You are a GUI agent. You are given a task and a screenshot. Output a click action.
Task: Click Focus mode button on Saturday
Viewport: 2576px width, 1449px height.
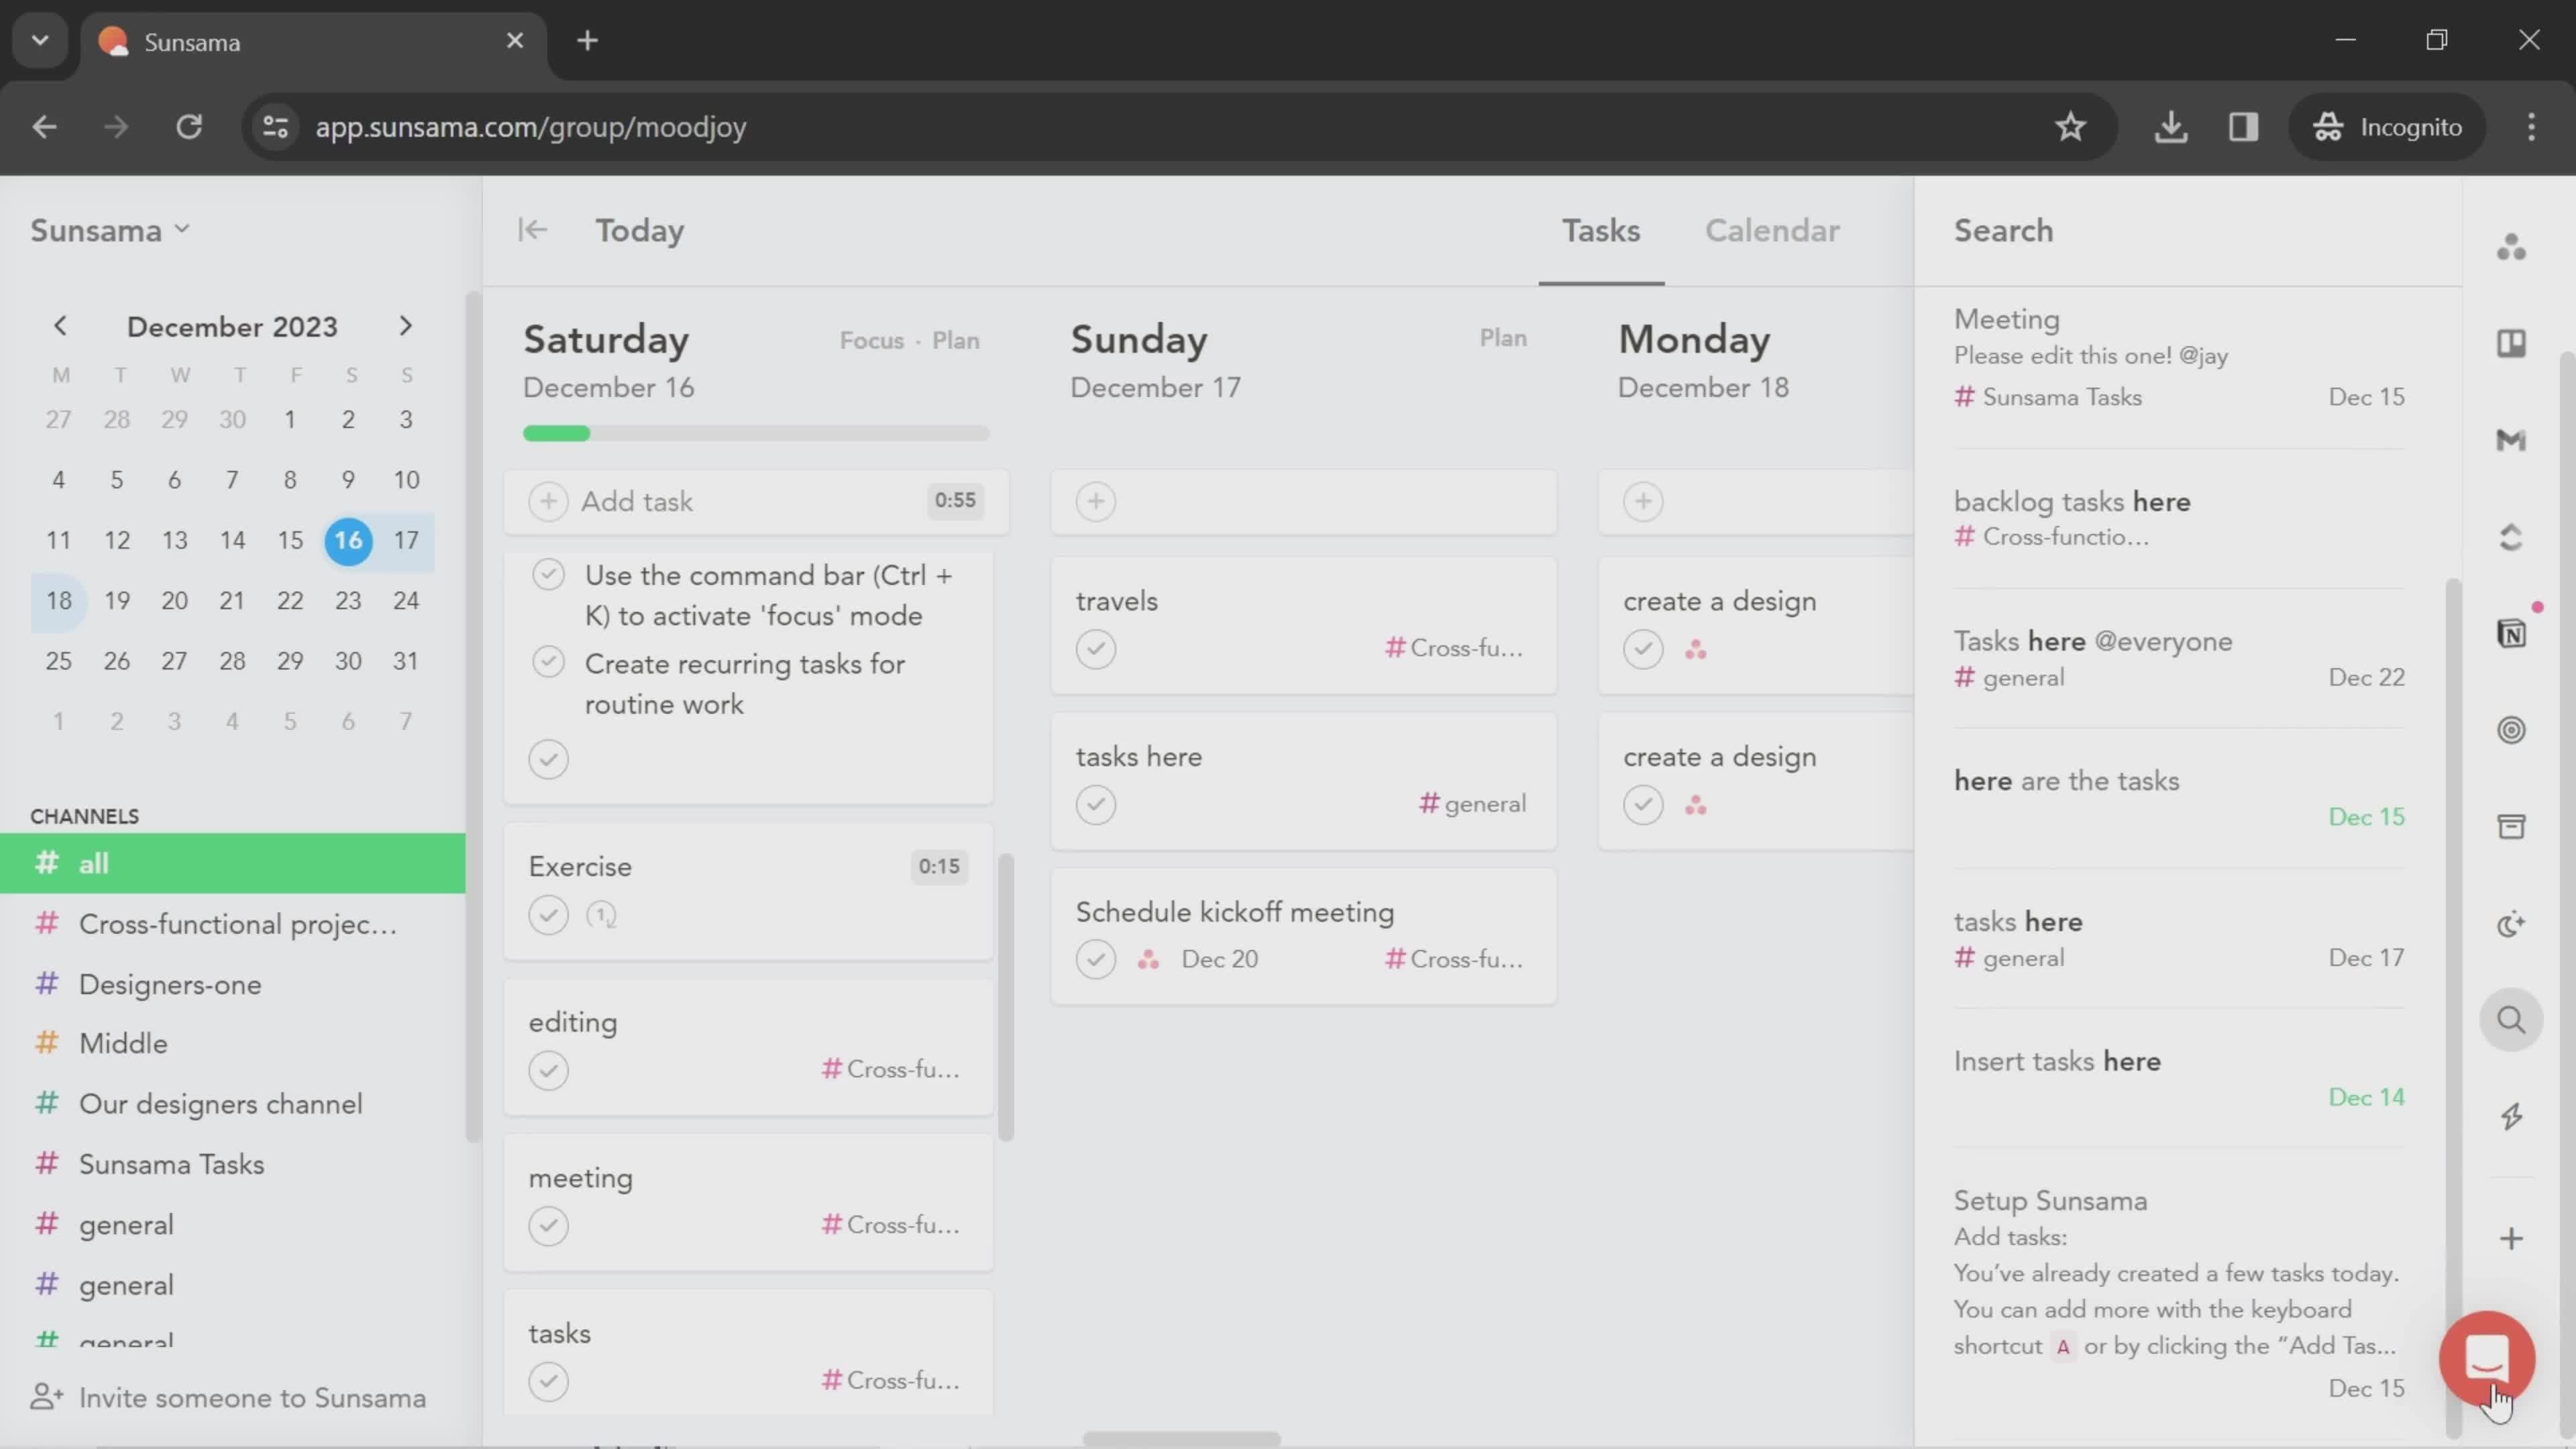click(x=871, y=339)
